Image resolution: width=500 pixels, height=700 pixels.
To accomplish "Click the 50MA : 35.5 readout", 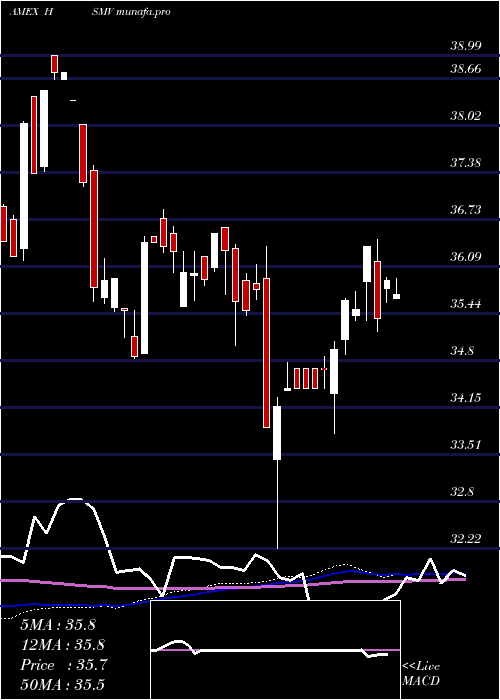I will pos(62,685).
